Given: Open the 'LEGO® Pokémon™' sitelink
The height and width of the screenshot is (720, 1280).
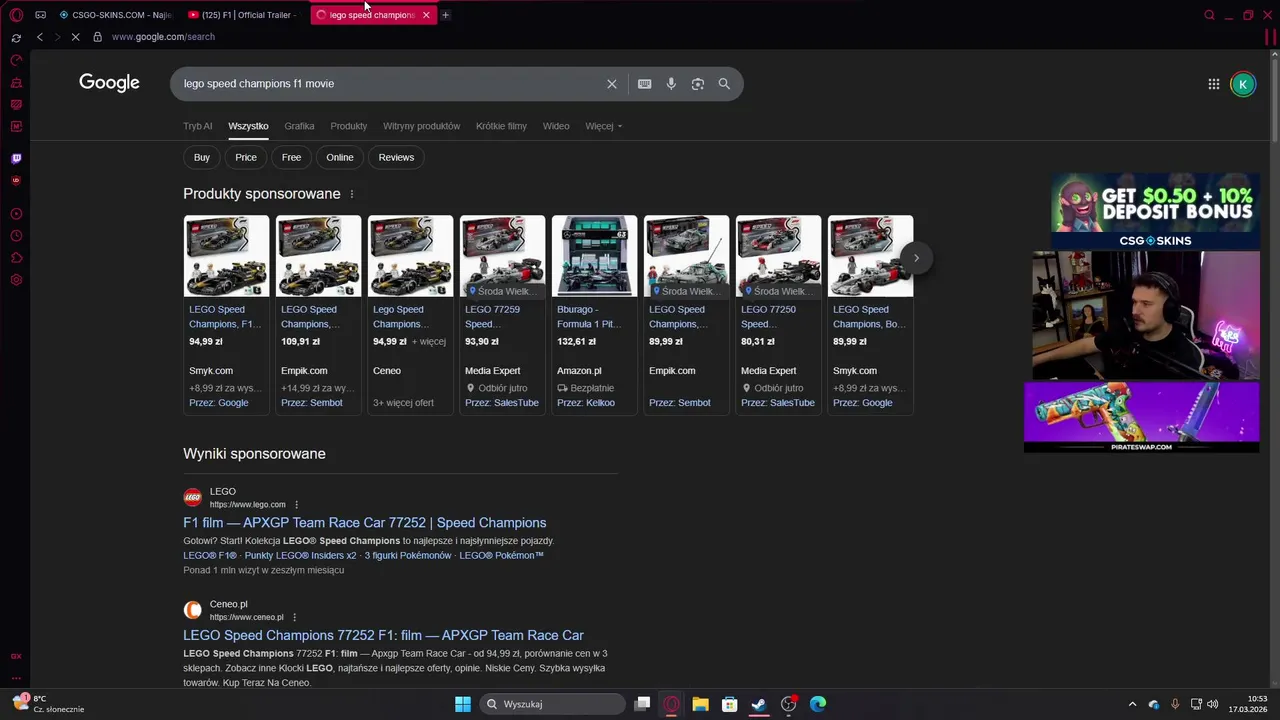Looking at the screenshot, I should [x=501, y=555].
